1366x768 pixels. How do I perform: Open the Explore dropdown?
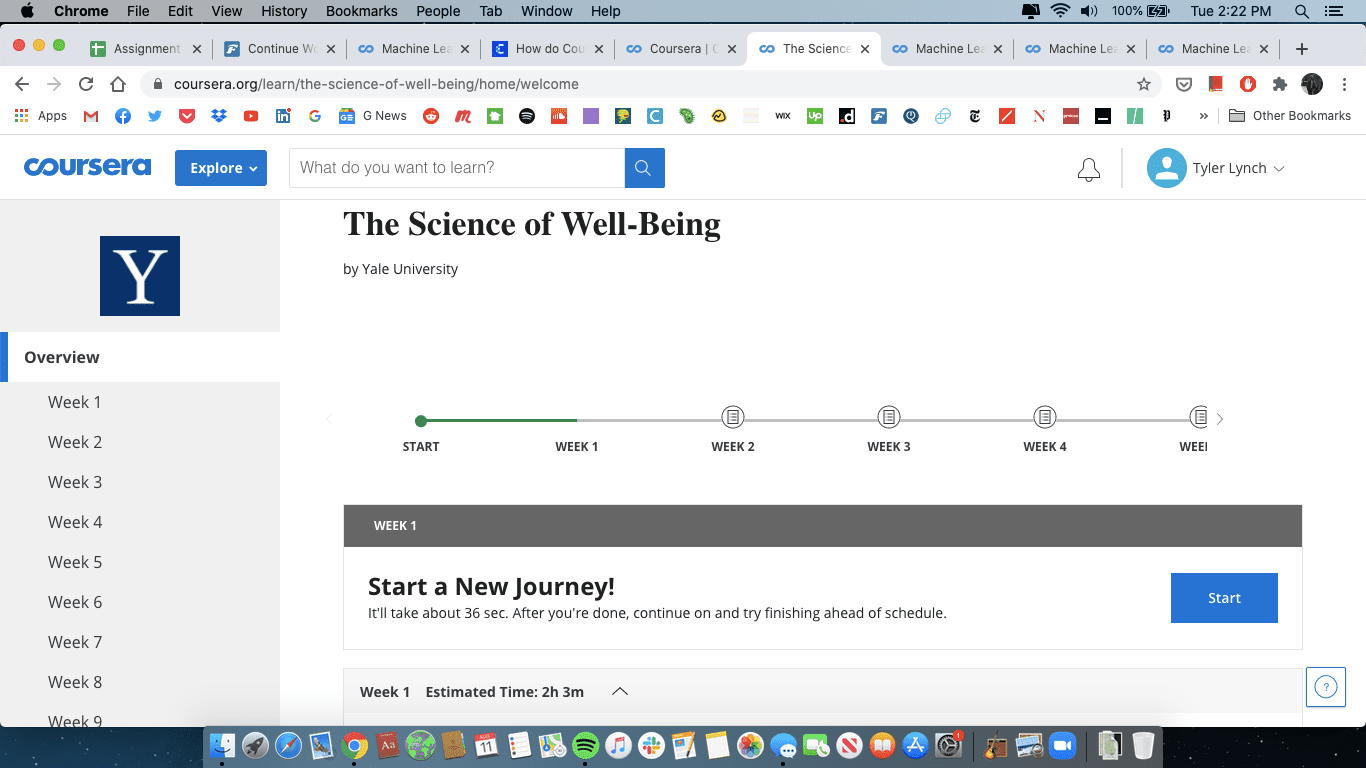point(221,168)
